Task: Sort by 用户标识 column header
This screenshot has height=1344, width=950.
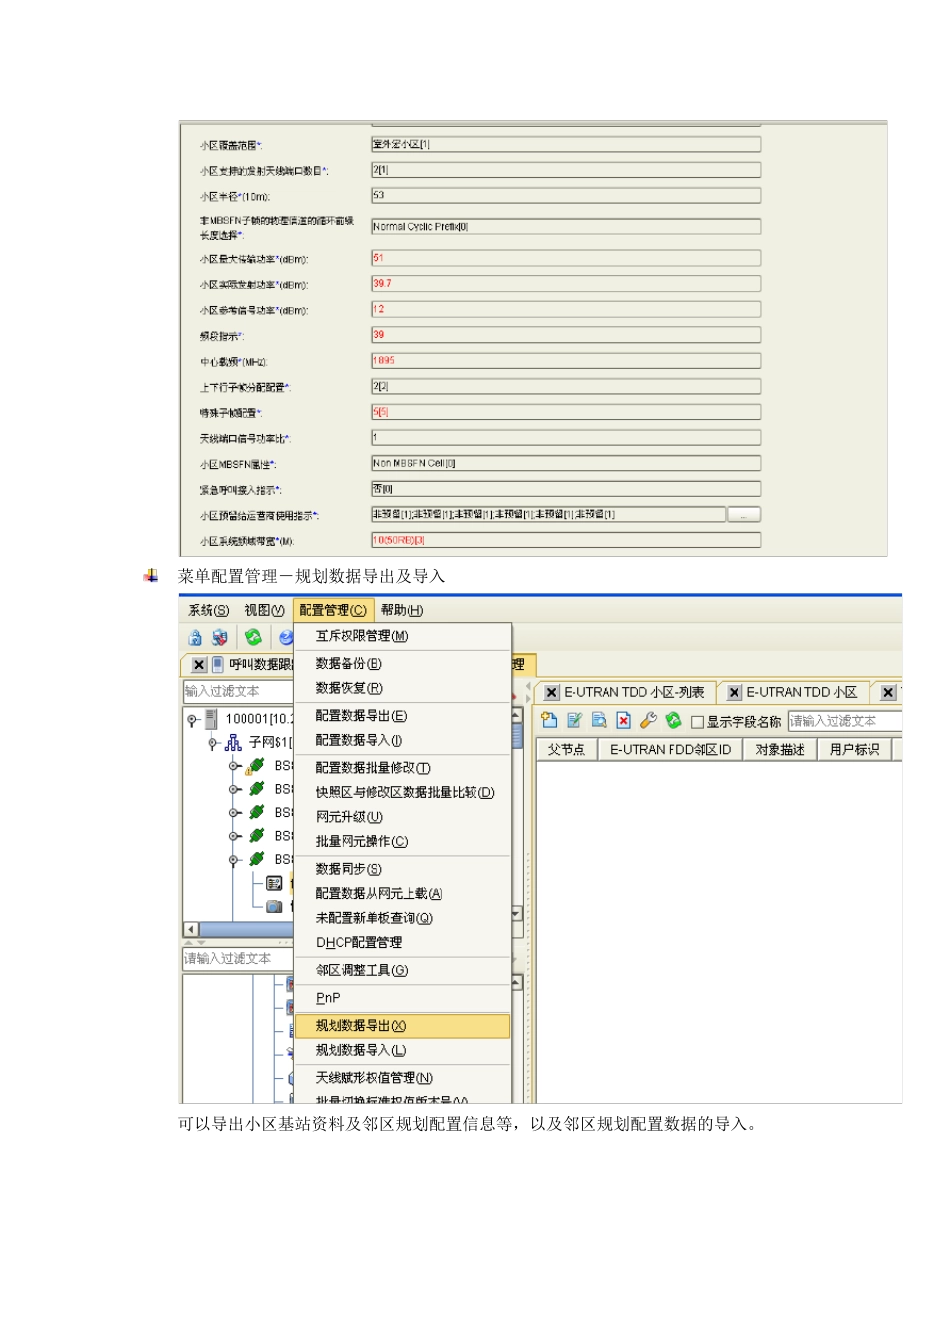Action: click(x=855, y=749)
